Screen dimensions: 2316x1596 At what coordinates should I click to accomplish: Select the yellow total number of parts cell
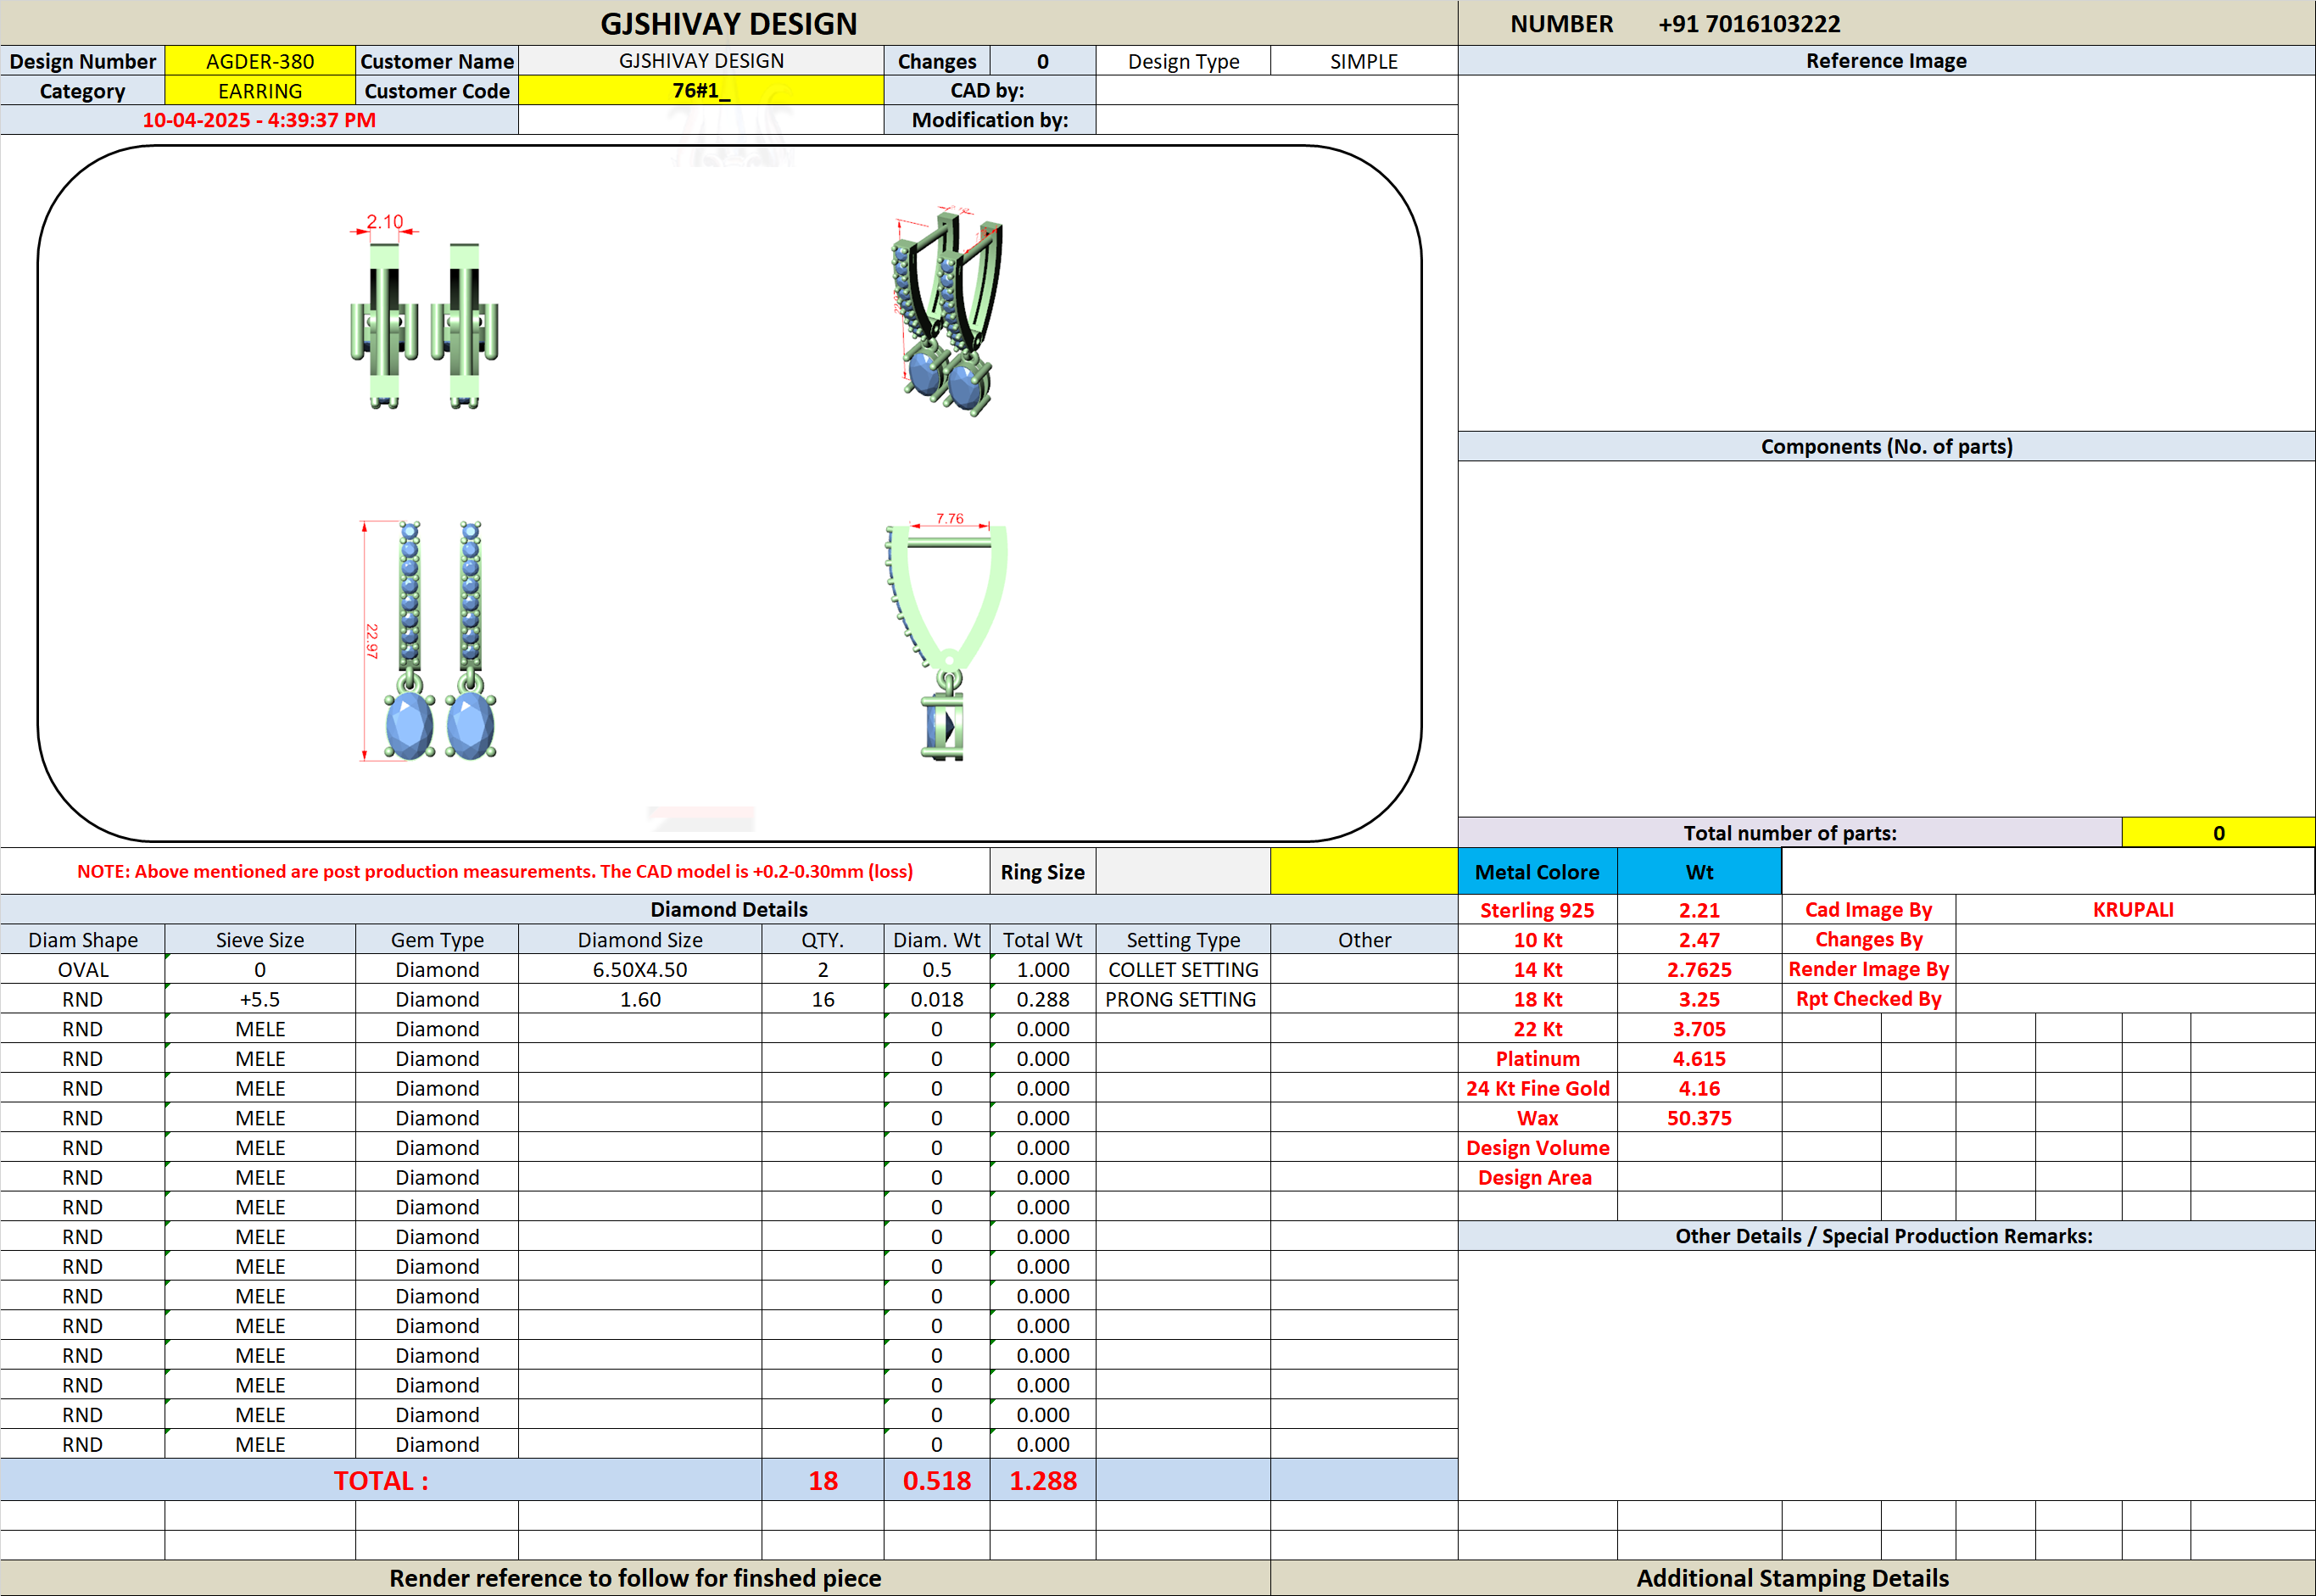tap(2218, 833)
